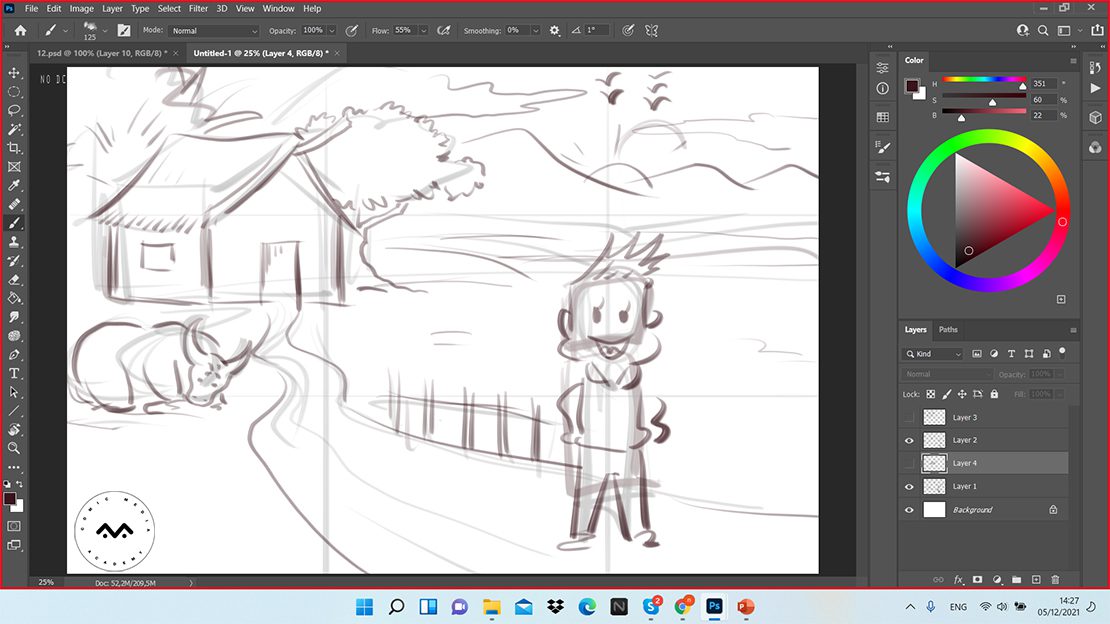The image size is (1110, 624).
Task: Activate the Eraser tool
Action: (14, 279)
